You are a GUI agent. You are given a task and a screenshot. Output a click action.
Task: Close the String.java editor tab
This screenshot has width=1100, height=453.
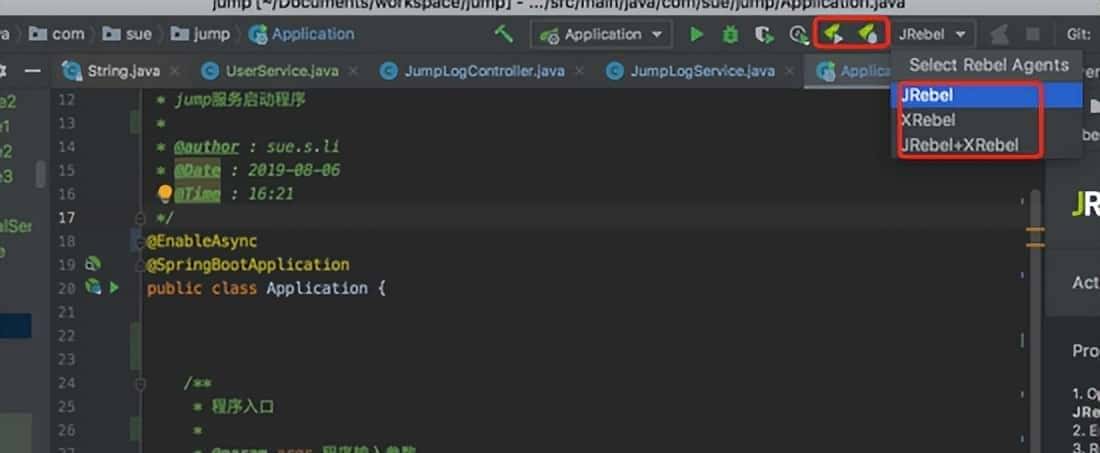pos(174,71)
